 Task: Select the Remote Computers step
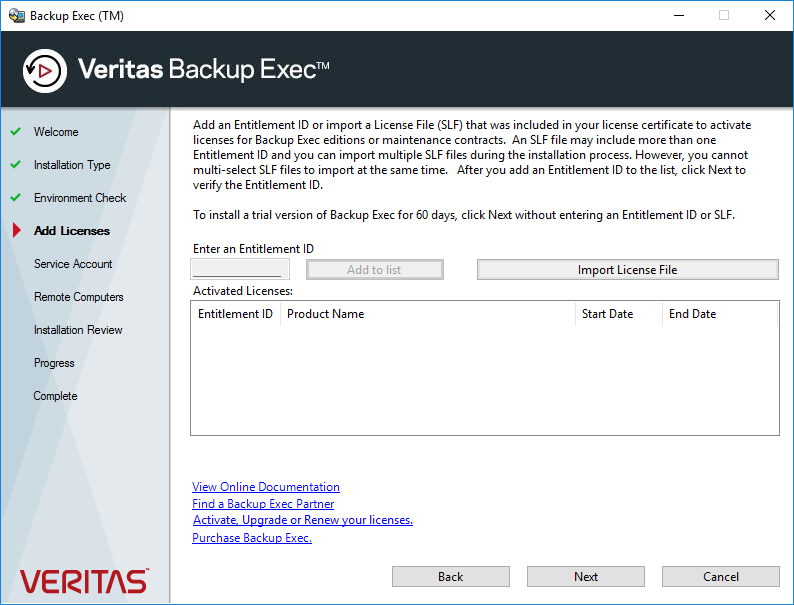click(x=78, y=297)
